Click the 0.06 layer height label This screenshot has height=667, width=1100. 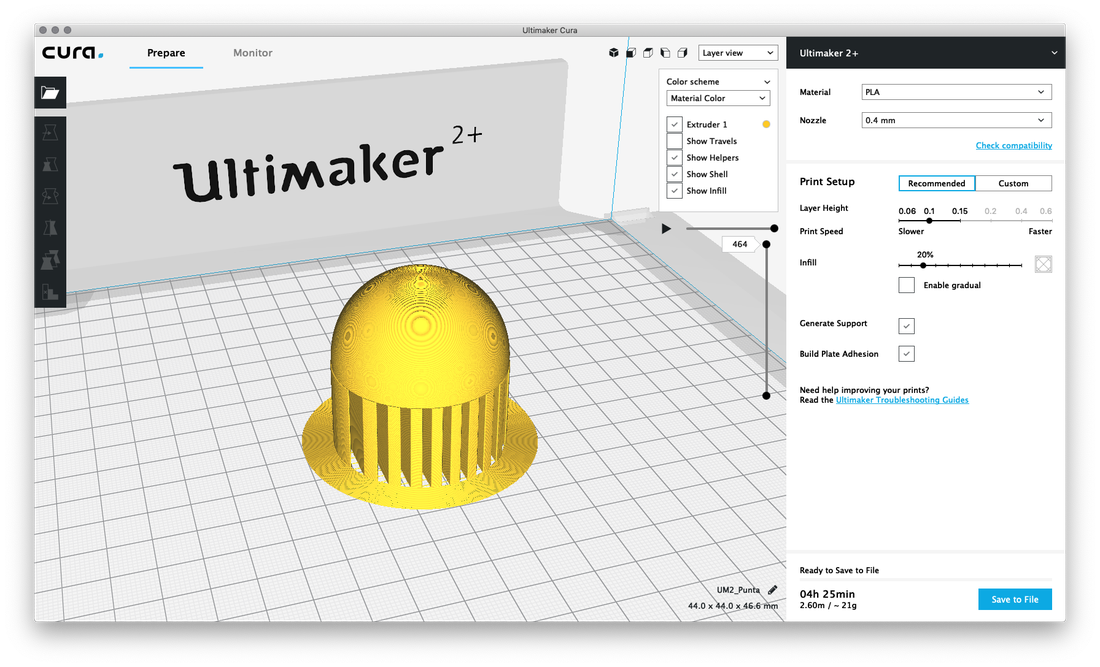pyautogui.click(x=907, y=210)
